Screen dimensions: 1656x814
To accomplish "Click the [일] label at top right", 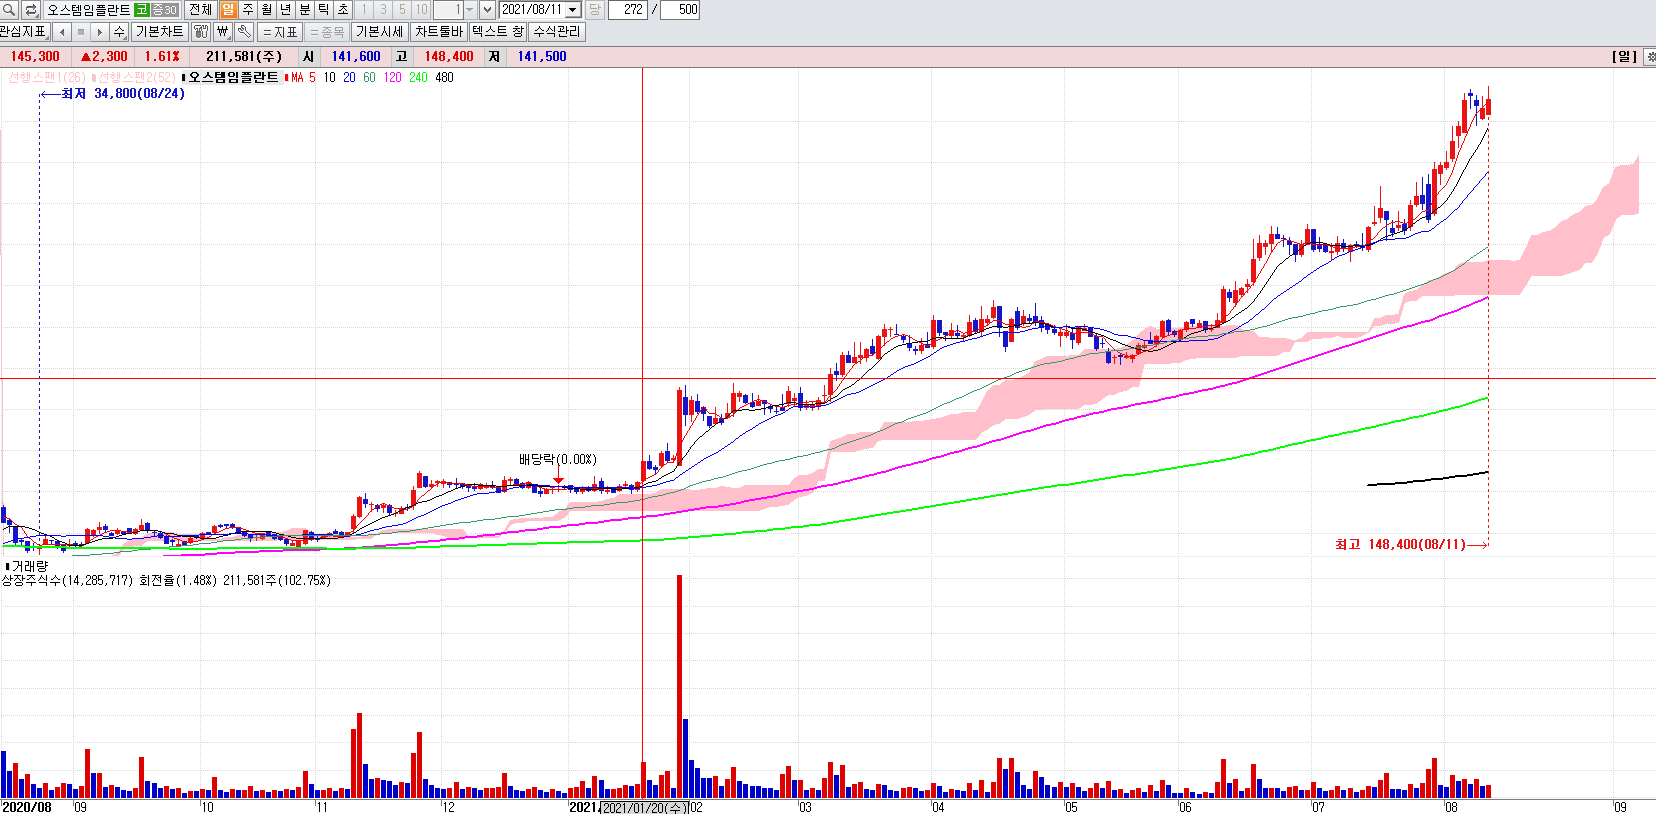I will click(x=1624, y=57).
